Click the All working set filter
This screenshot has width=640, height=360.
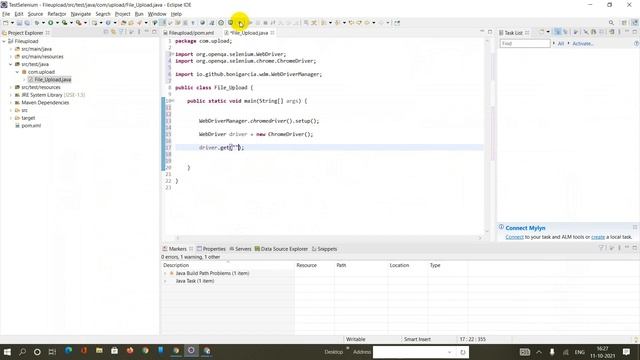pos(561,44)
